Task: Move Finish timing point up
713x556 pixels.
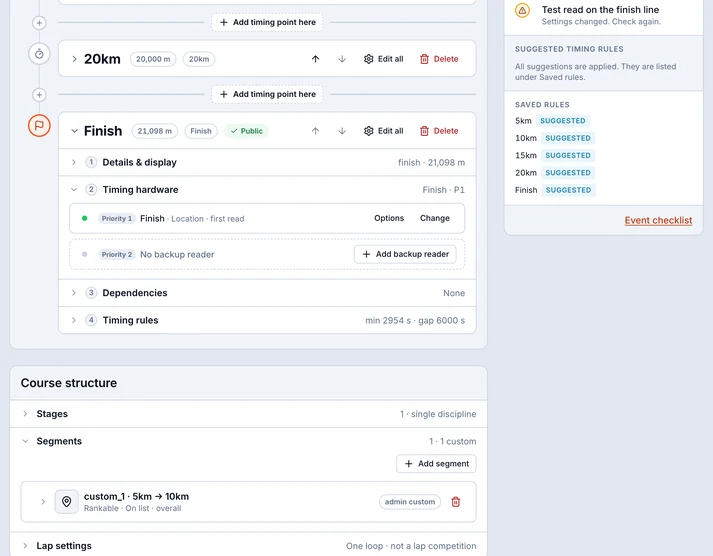Action: pos(315,131)
